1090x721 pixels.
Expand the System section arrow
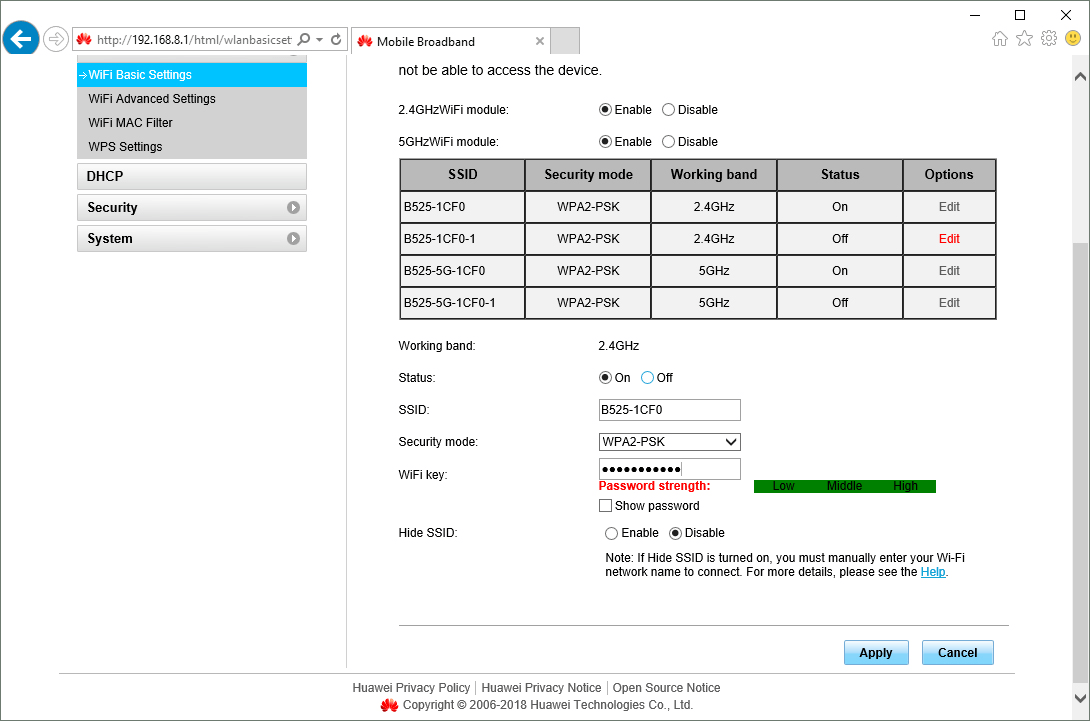point(293,238)
